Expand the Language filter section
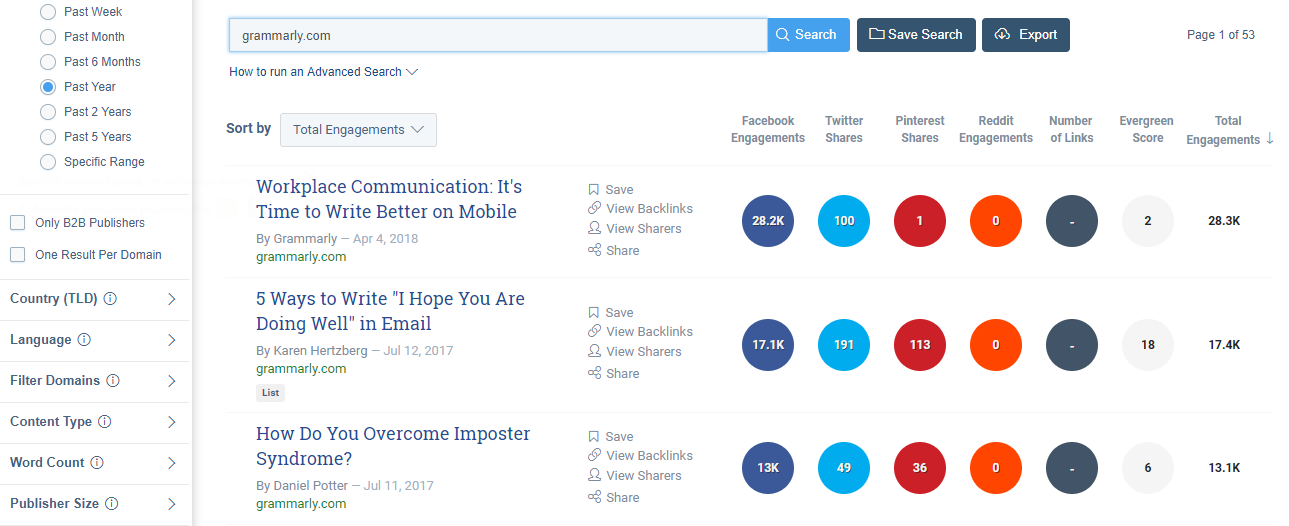The image size is (1289, 526). pyautogui.click(x=171, y=340)
